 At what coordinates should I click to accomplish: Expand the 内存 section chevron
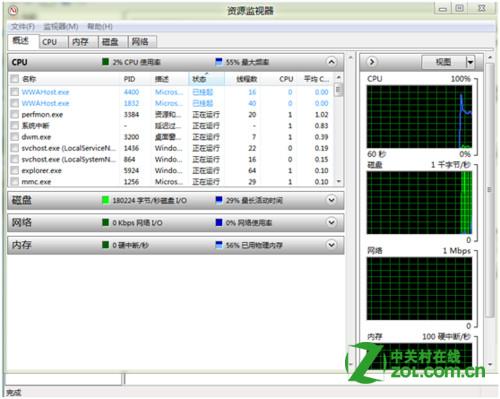[331, 245]
